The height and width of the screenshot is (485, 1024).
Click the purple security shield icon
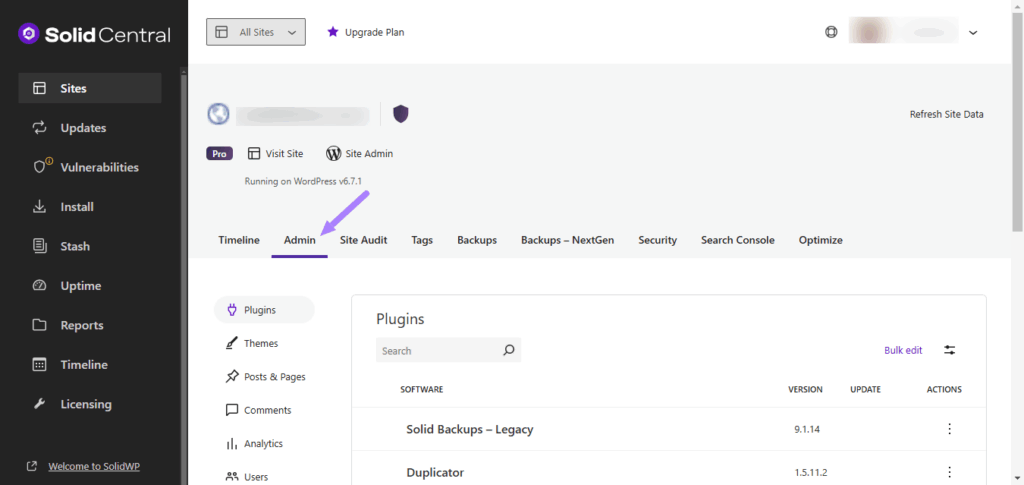tap(400, 114)
